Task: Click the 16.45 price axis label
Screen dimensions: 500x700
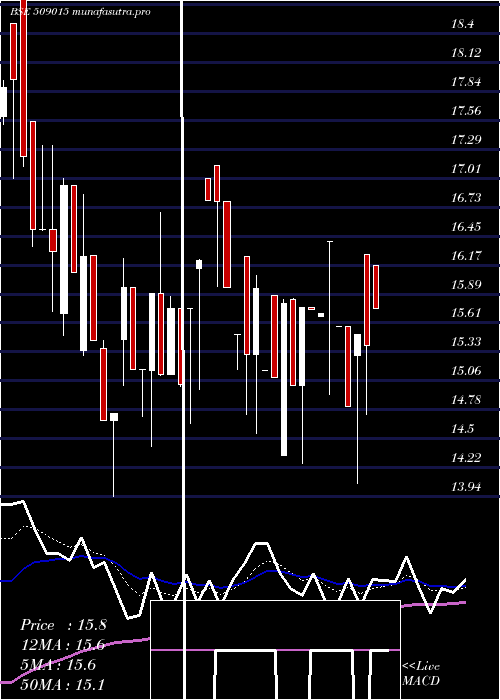Action: pos(466,226)
